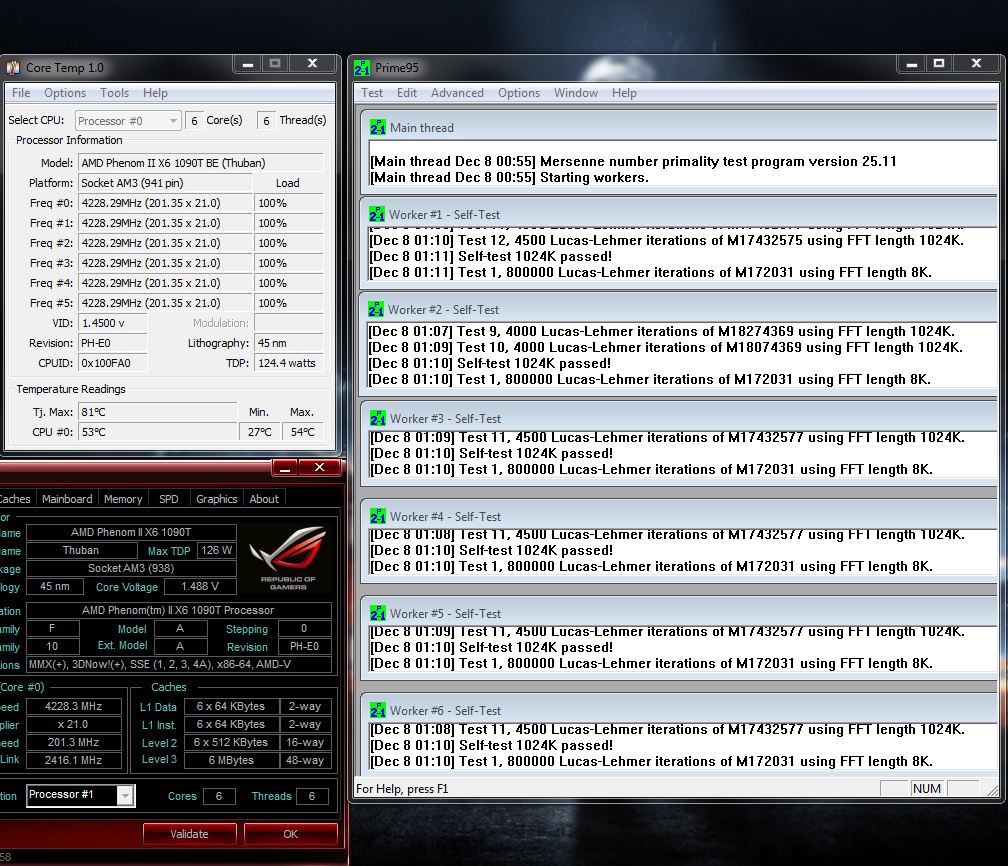Close the CPU-Z window
This screenshot has height=866, width=1008.
[x=320, y=467]
